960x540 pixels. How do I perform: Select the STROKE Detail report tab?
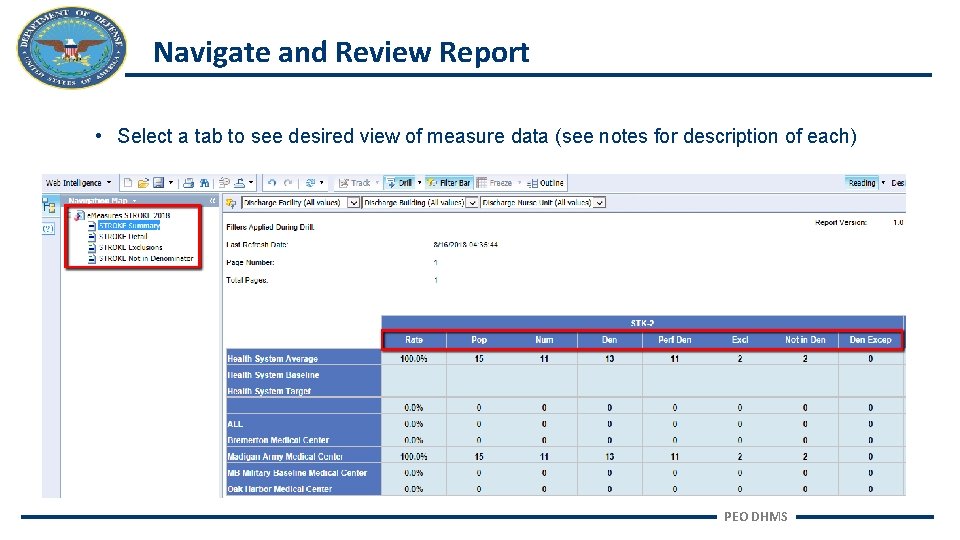(123, 236)
